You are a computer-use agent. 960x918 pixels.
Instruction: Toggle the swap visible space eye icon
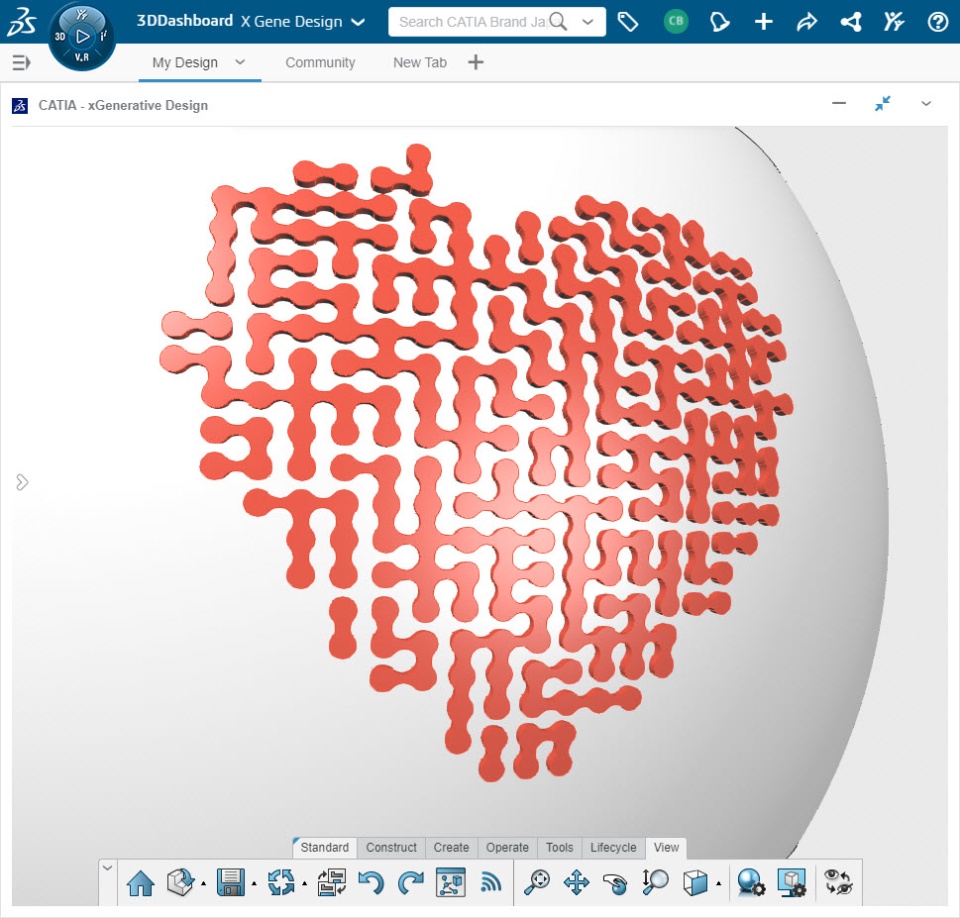(x=838, y=882)
